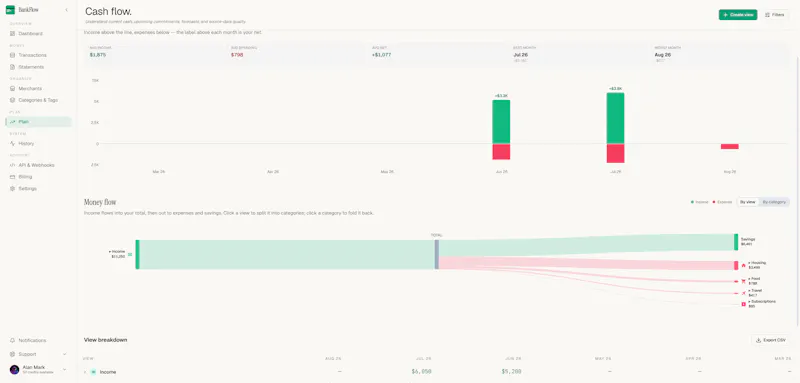
Task: Click the Create view button
Action: coord(738,15)
